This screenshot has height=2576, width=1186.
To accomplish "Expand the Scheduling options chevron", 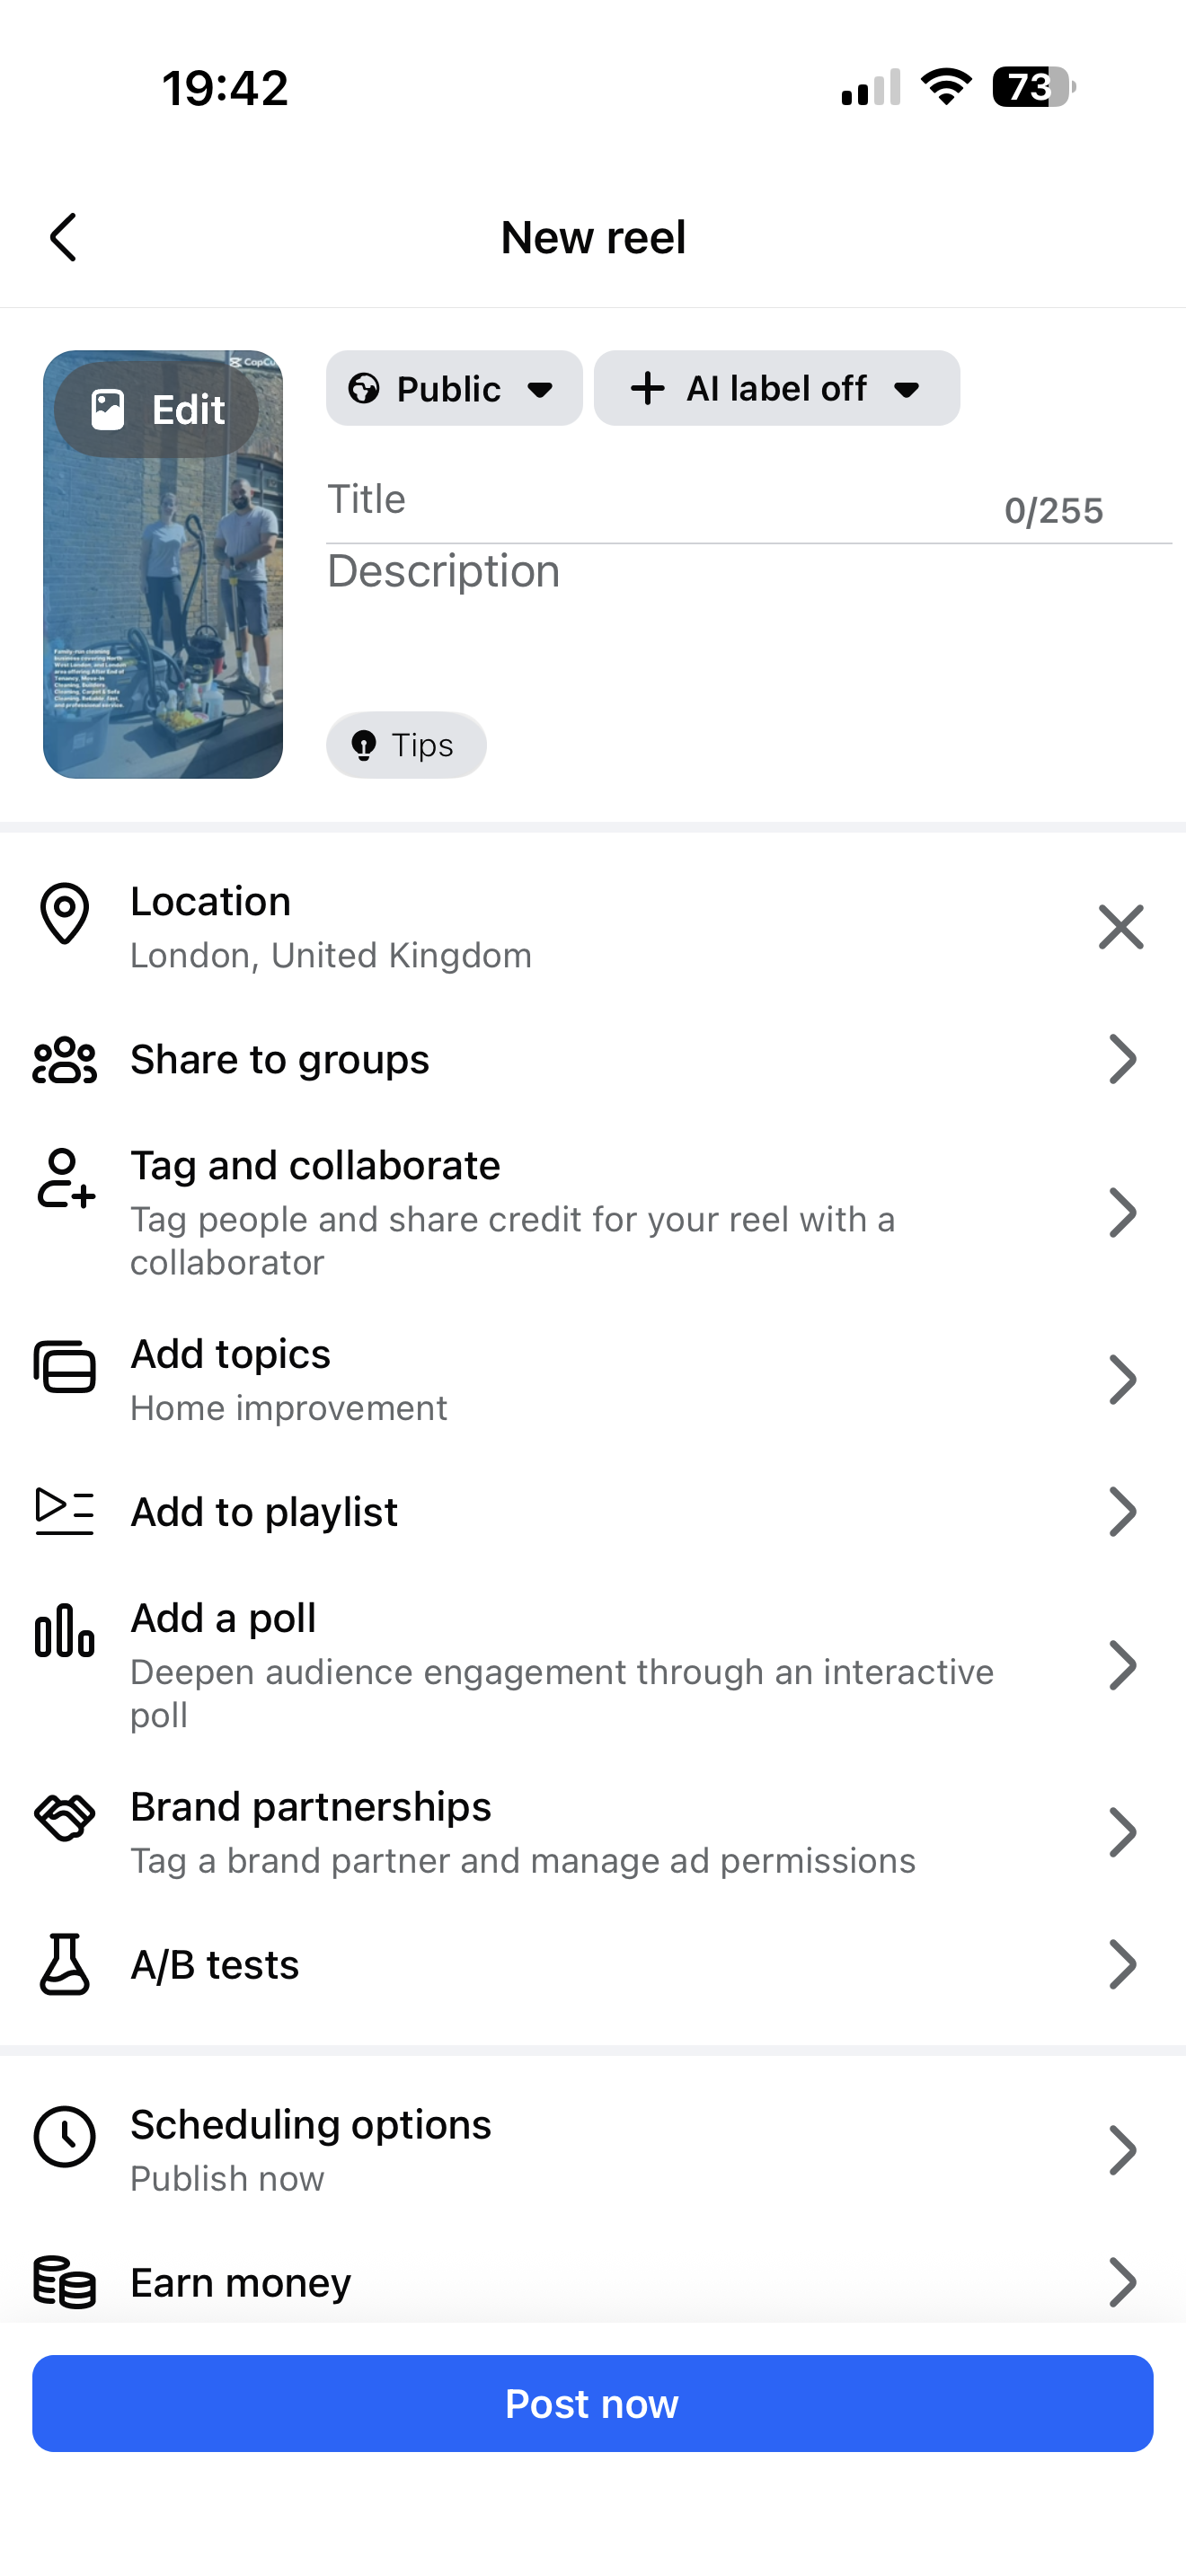I will (1122, 2150).
